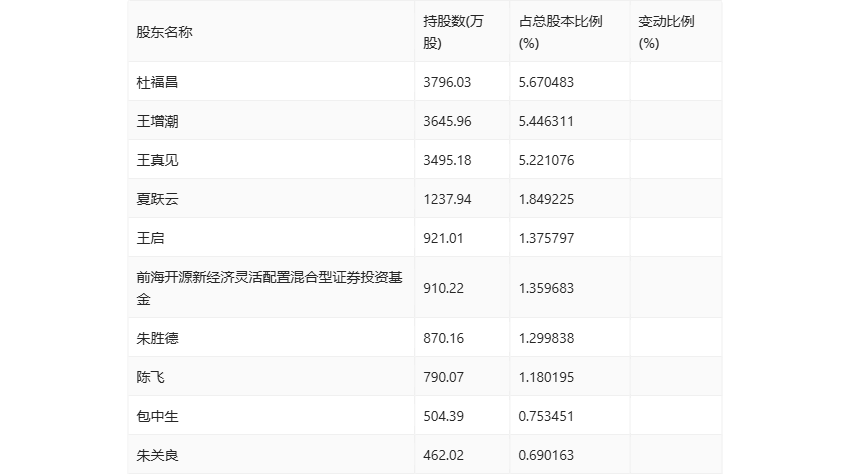Select shareholder name 包中生
The width and height of the screenshot is (850, 474).
point(157,416)
